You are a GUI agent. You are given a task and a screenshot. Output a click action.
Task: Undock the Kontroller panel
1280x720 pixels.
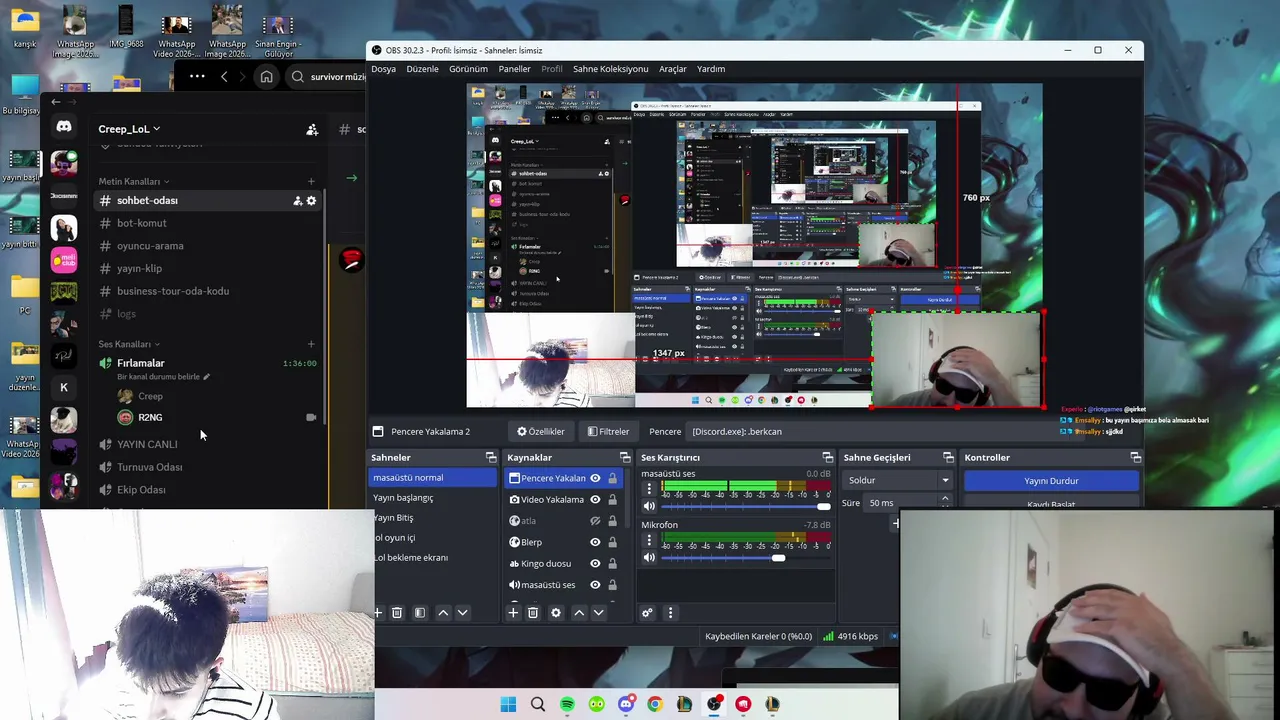[x=1135, y=458]
